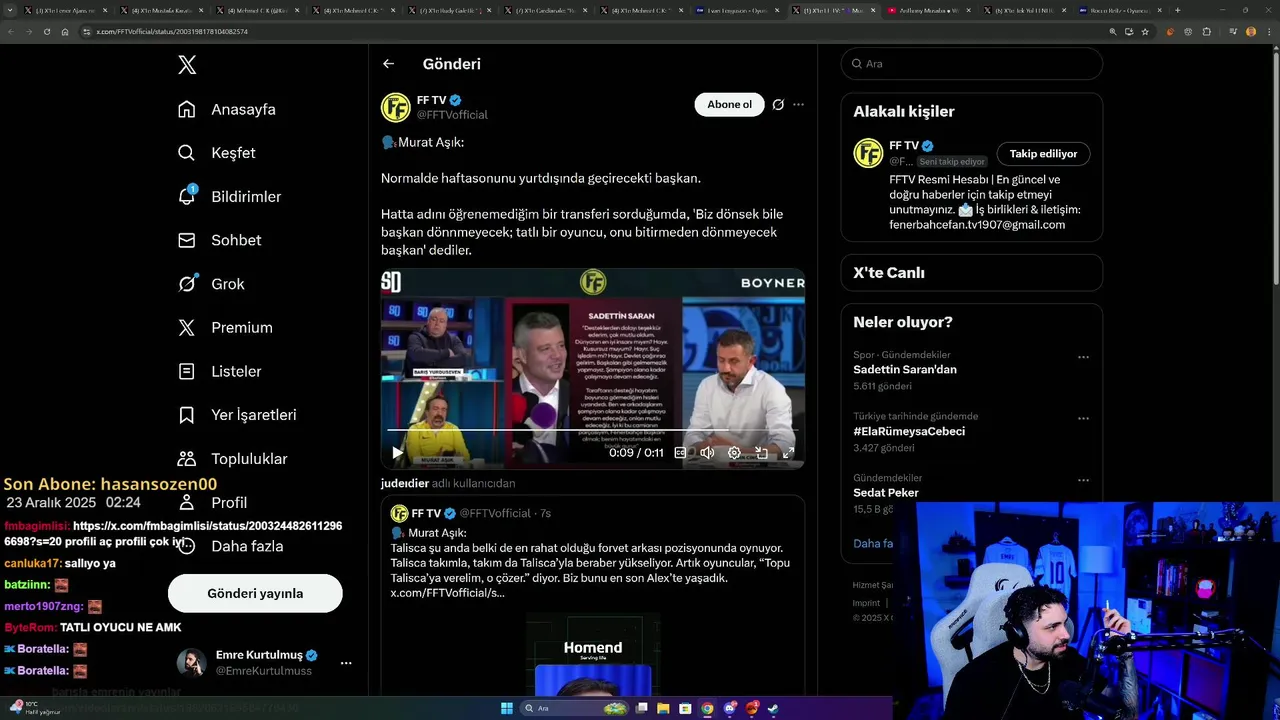
Task: Open a new browser tab
Action: [x=1177, y=10]
